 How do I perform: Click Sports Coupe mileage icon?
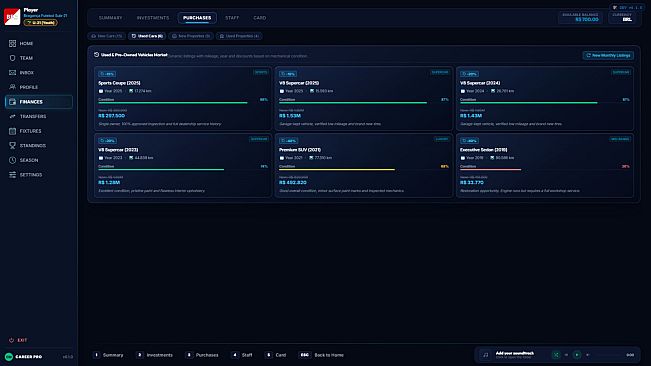(131, 91)
